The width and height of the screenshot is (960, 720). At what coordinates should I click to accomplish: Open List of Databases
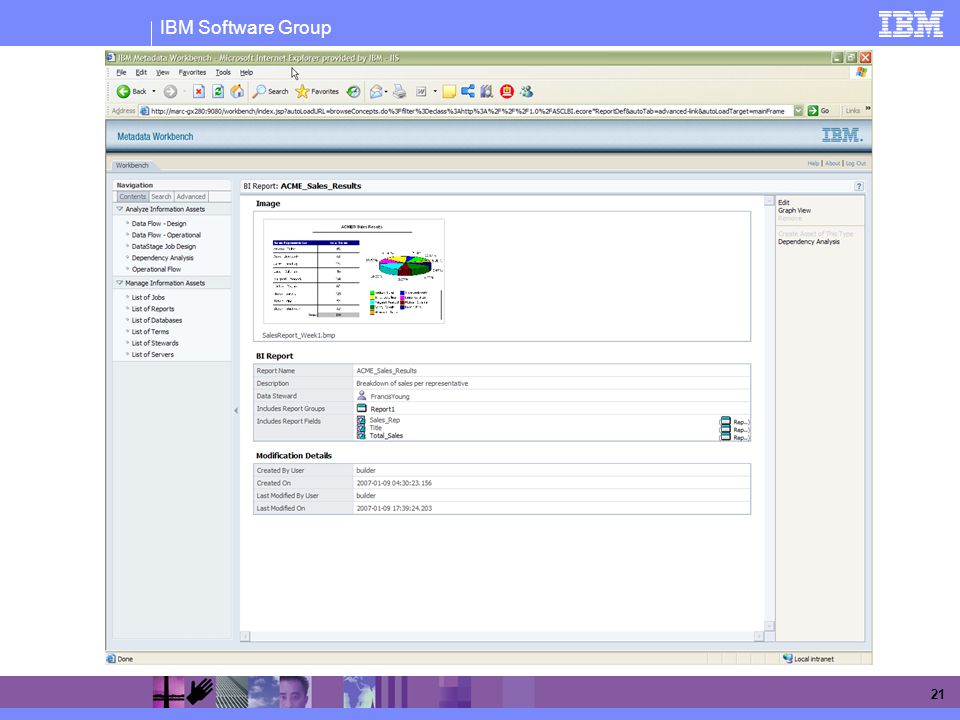tap(157, 320)
